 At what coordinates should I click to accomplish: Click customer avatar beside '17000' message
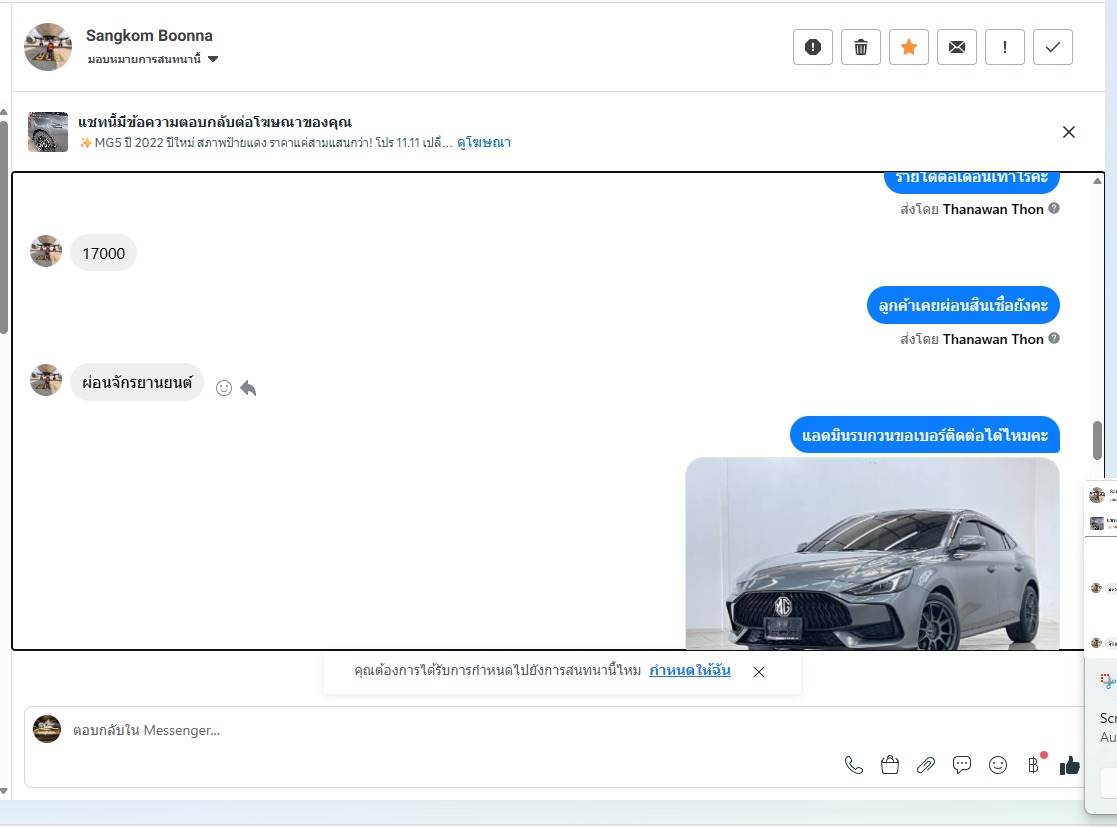(46, 251)
